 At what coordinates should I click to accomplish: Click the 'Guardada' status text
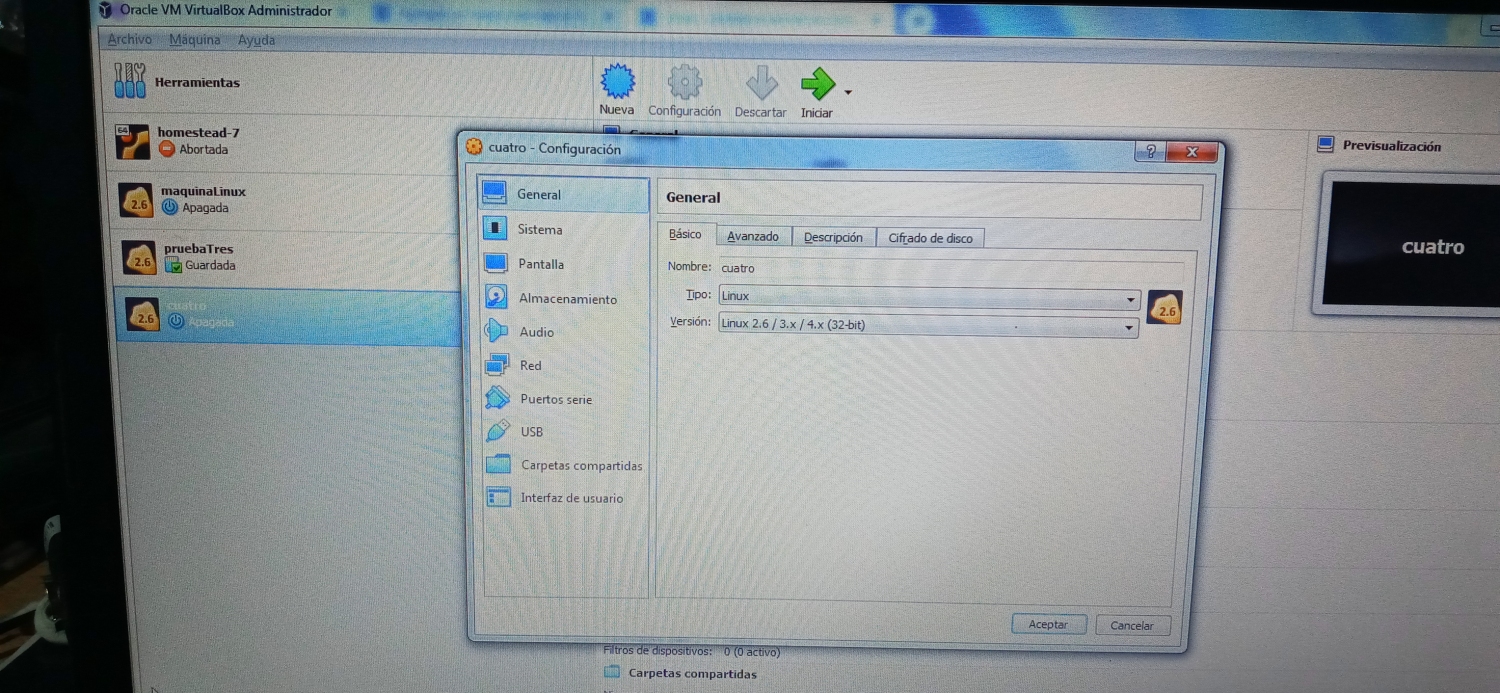coord(210,265)
